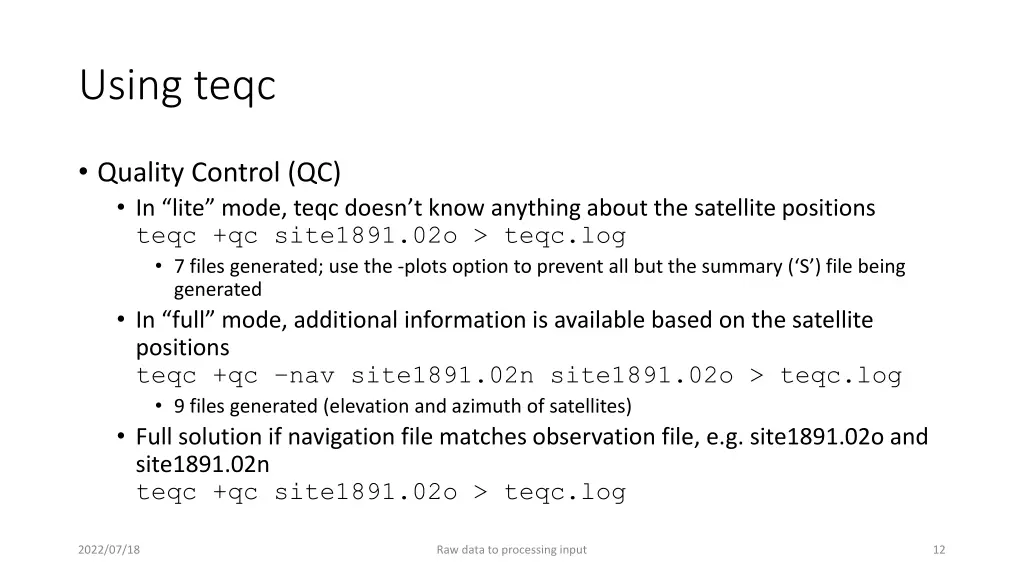Viewport: 1024px width, 576px height.
Task: Click teqc.log at end of –nav command
Action: point(840,376)
